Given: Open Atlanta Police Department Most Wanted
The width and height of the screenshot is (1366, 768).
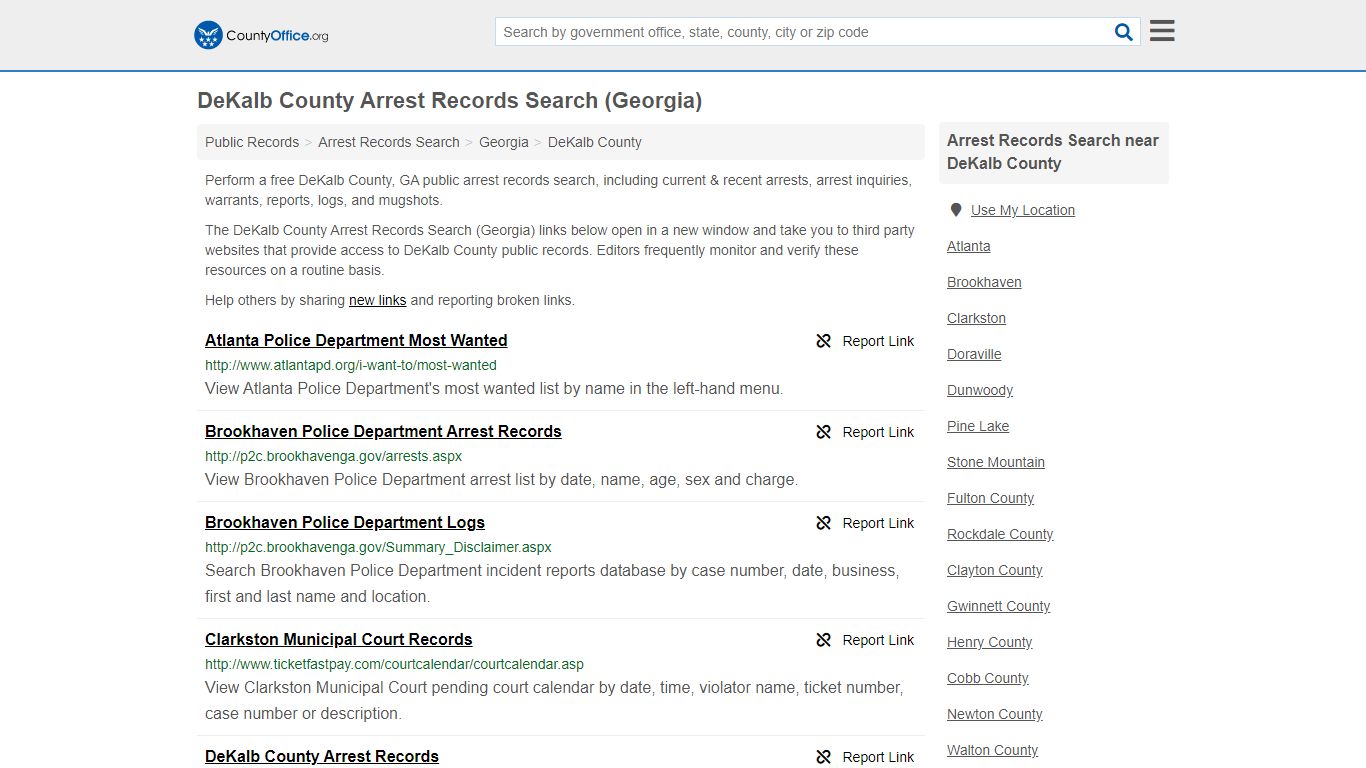Looking at the screenshot, I should pyautogui.click(x=356, y=341).
